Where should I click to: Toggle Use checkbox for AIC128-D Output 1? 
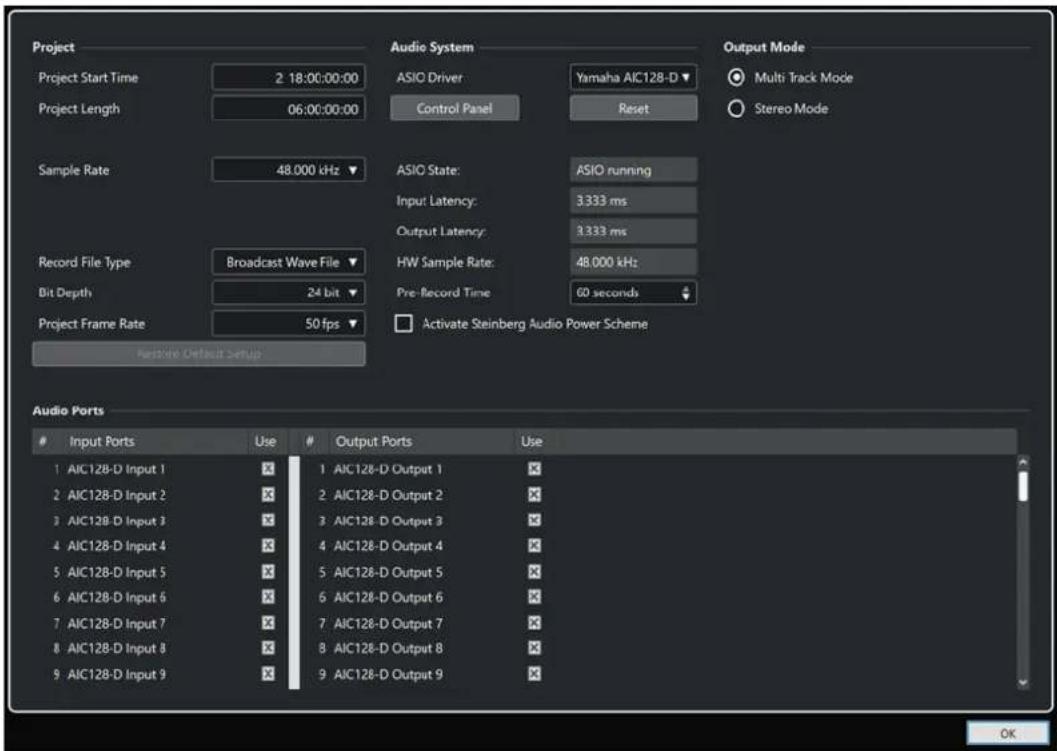tap(534, 469)
